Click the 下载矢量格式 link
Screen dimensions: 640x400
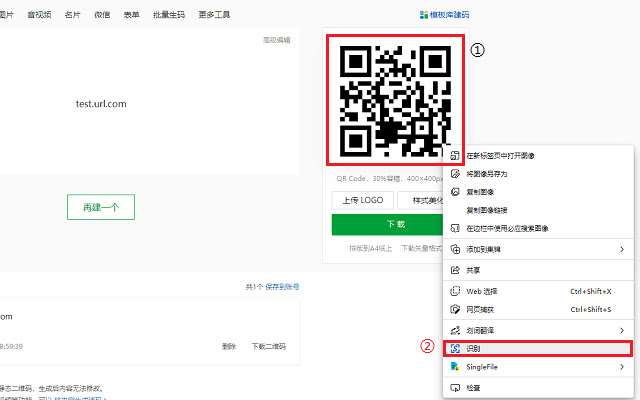[422, 248]
